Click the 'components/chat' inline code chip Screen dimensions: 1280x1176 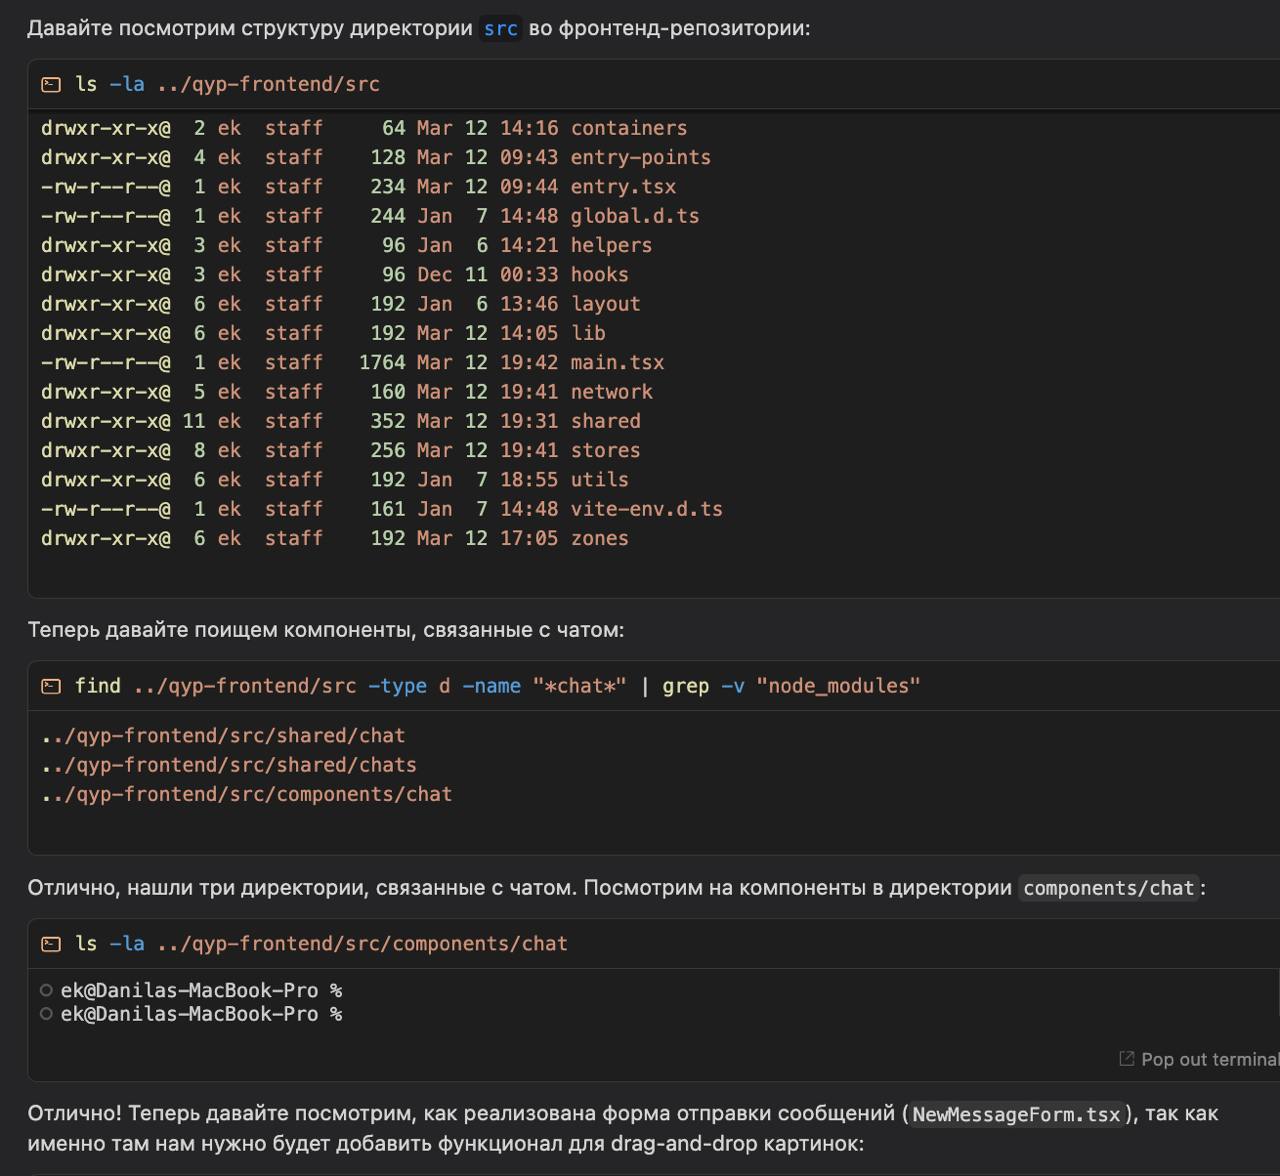(1108, 888)
